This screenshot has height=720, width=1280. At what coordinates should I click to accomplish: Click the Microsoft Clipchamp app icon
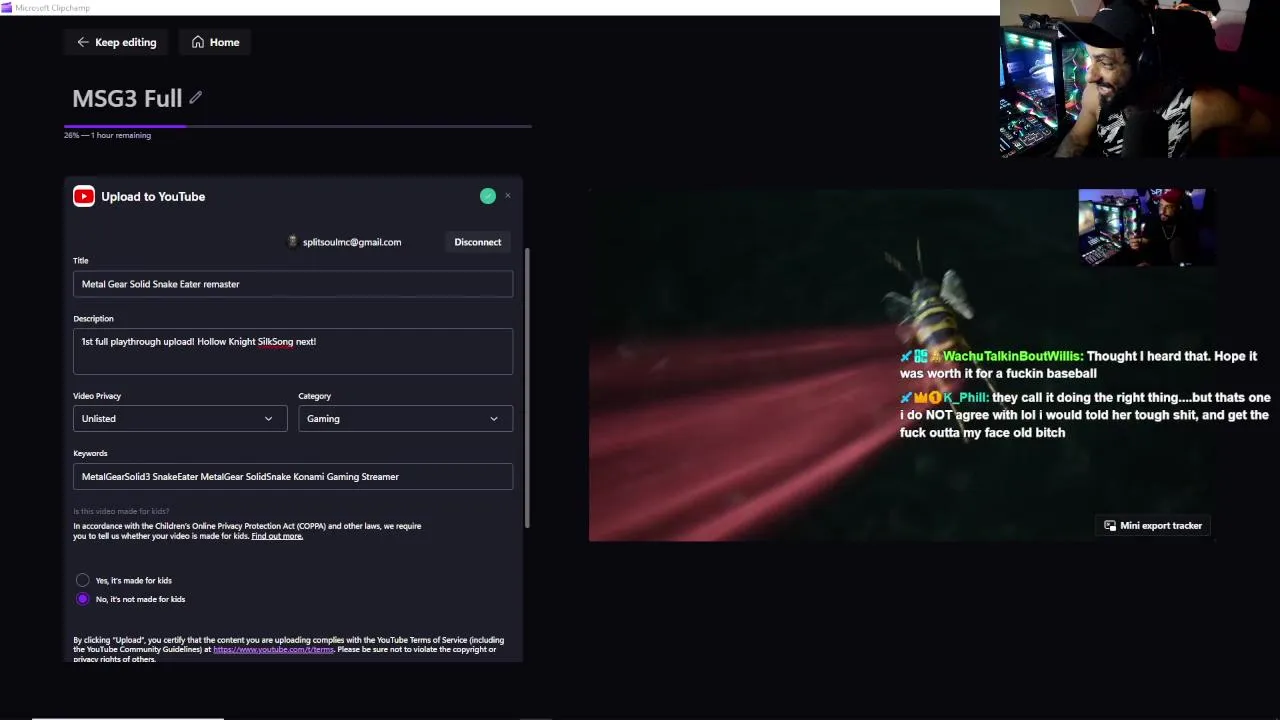pos(7,7)
